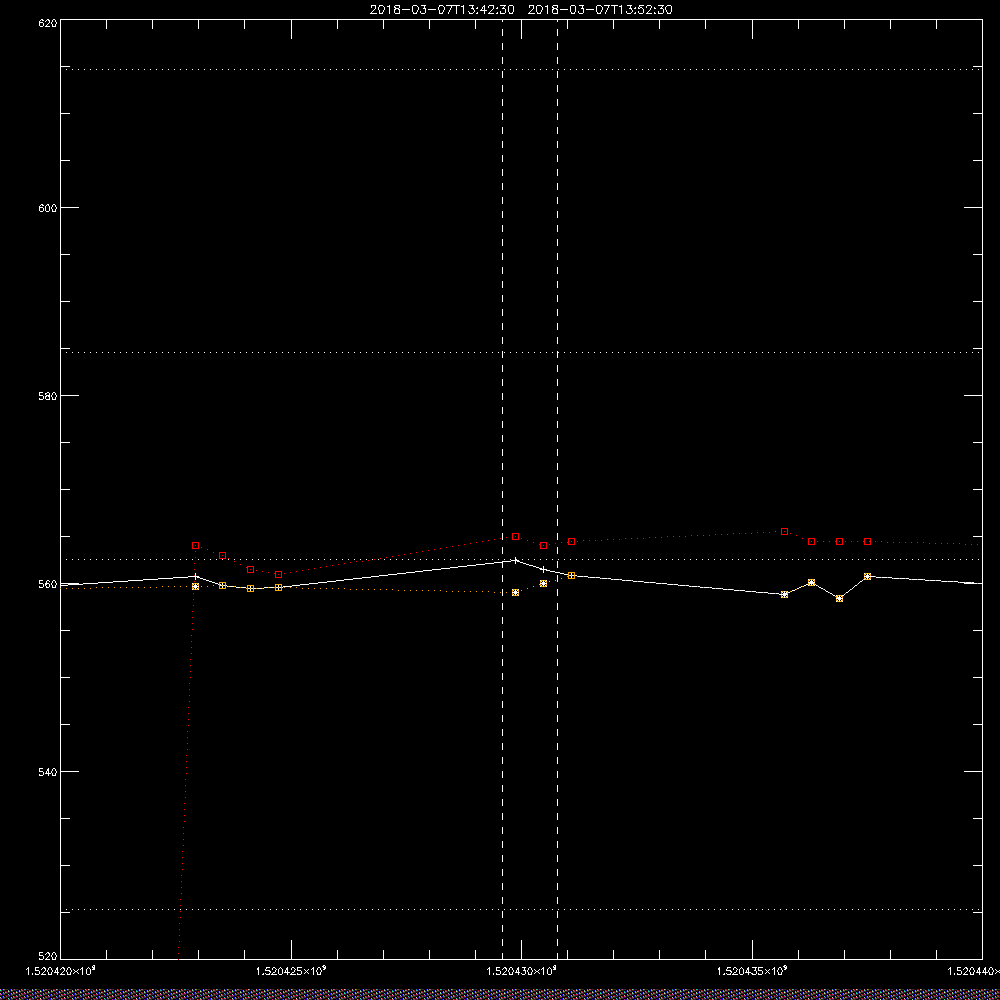1000x1000 pixels.
Task: Select the 540 y-axis label
Action: [48, 771]
